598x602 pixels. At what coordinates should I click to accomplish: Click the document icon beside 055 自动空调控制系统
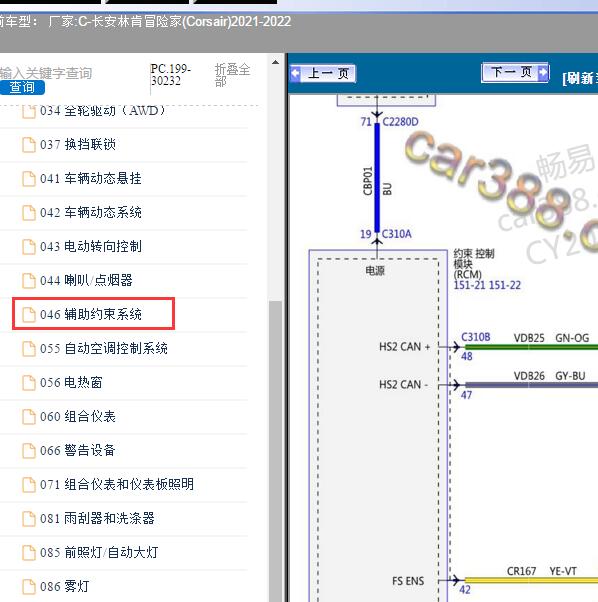pyautogui.click(x=29, y=349)
